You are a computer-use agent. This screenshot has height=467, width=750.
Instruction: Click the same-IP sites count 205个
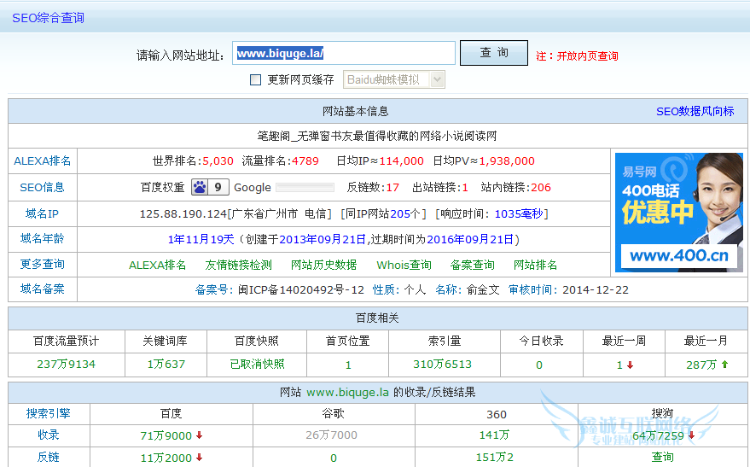[x=405, y=214]
